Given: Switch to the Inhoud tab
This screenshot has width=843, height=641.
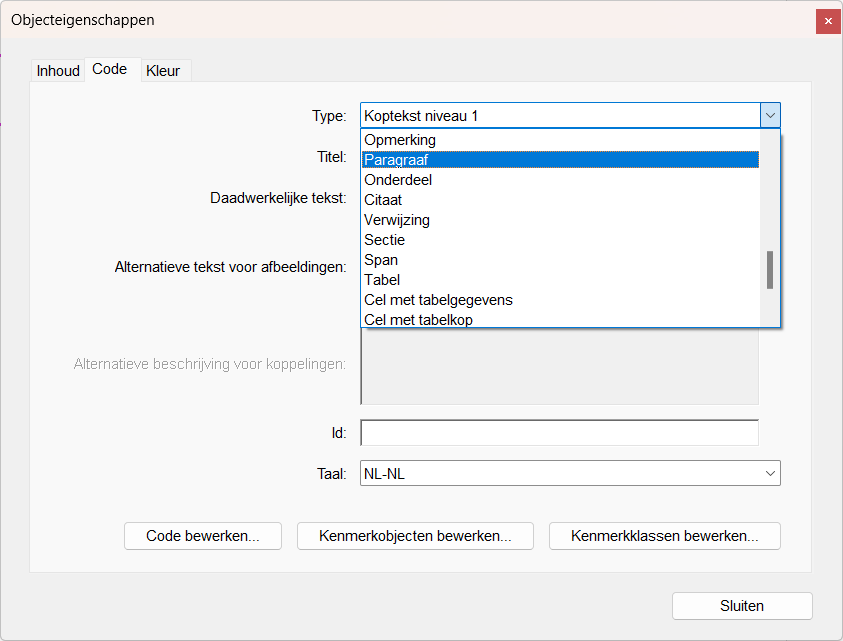Looking at the screenshot, I should click(x=58, y=70).
